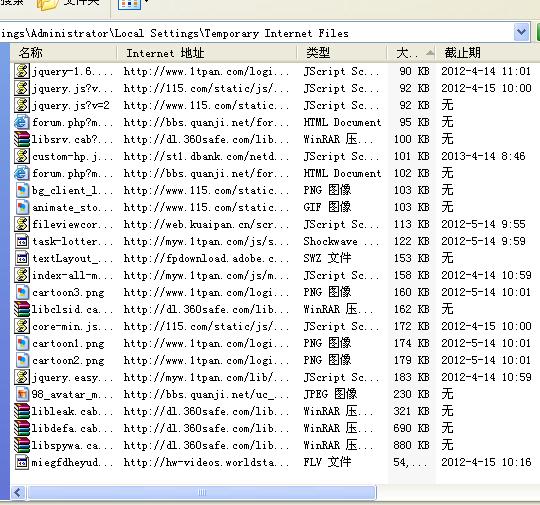Click the 'GIF 图像' type cell
The image size is (540, 505).
click(x=327, y=207)
